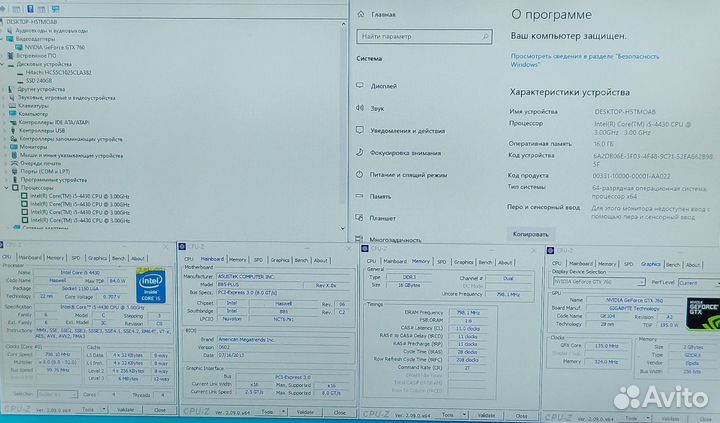
Task: Click the Мониторы monitor icon
Action: (13, 147)
